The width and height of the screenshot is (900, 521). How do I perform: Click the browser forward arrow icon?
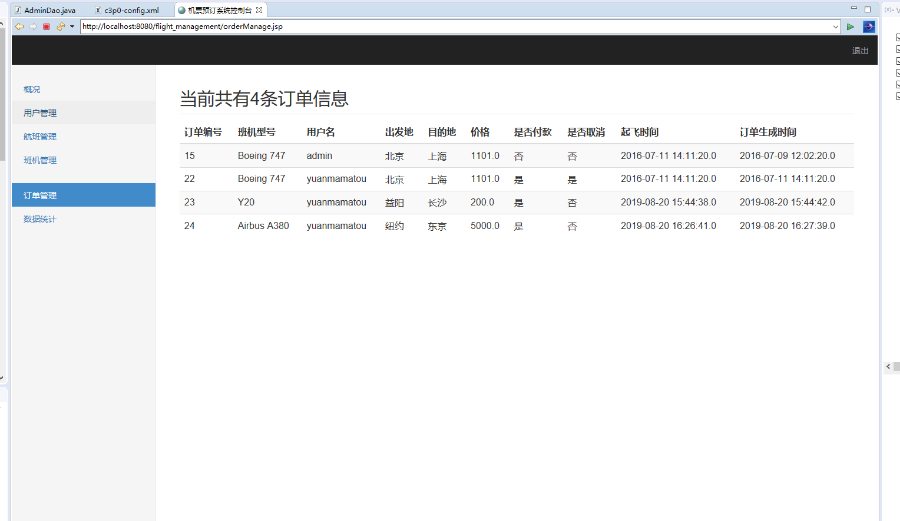click(32, 26)
